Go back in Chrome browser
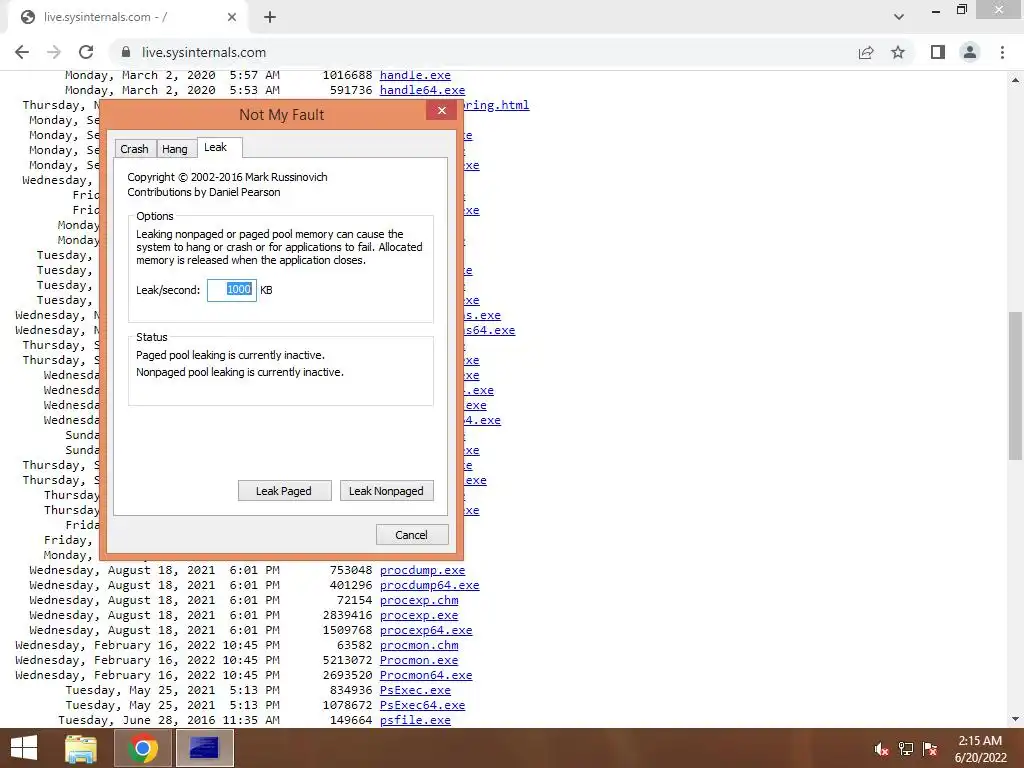 (22, 52)
